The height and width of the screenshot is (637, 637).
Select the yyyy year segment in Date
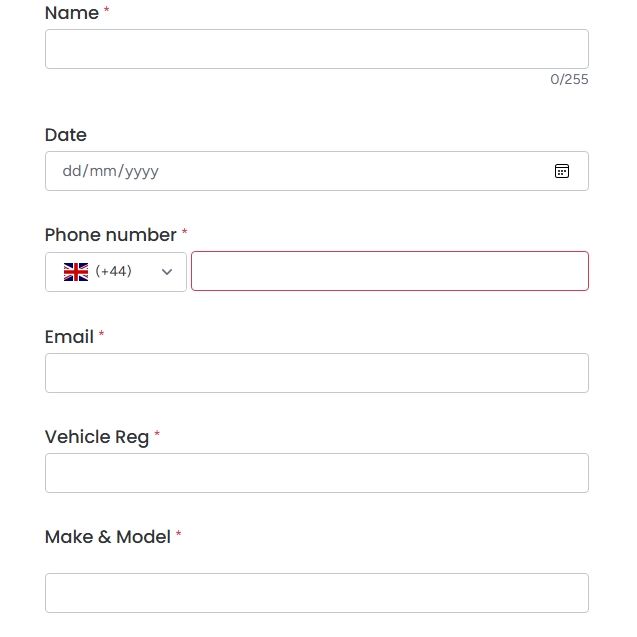click(141, 172)
